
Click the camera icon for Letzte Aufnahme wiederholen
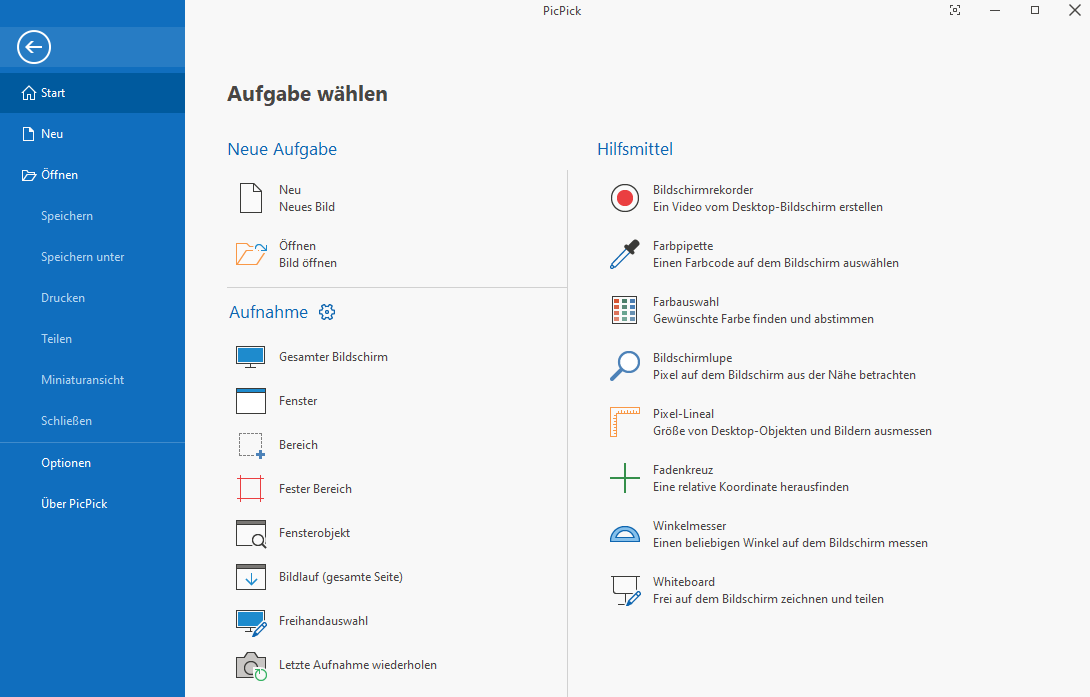pyautogui.click(x=251, y=666)
